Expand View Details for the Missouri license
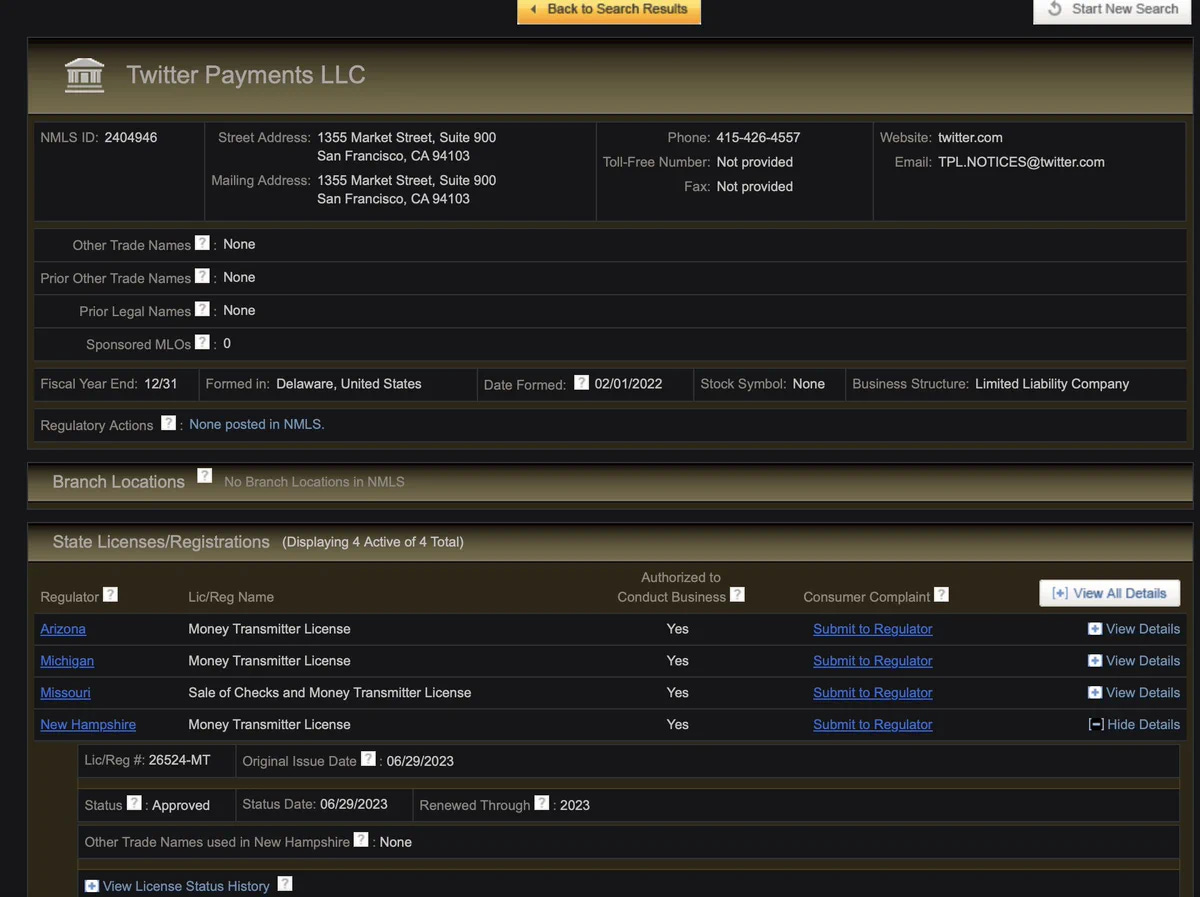The height and width of the screenshot is (897, 1200). point(1134,693)
